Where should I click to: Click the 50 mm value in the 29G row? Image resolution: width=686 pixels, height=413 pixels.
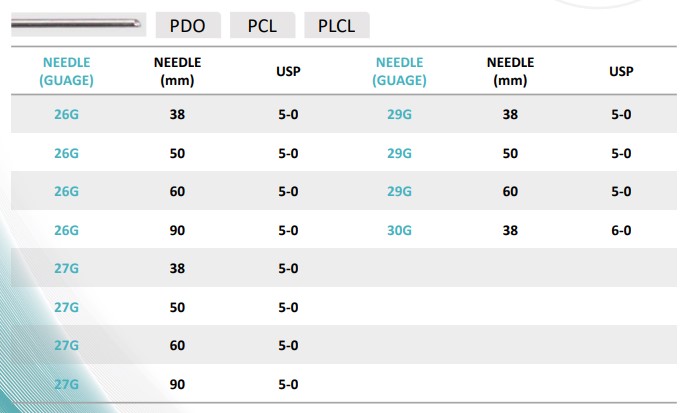pos(510,153)
